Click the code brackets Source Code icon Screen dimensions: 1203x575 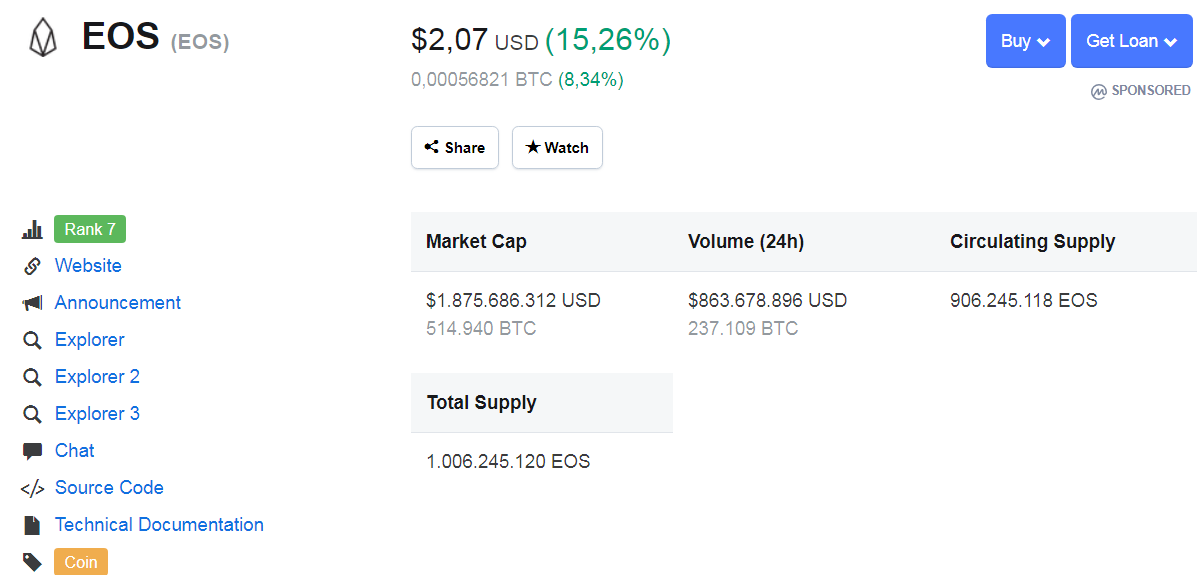click(32, 488)
